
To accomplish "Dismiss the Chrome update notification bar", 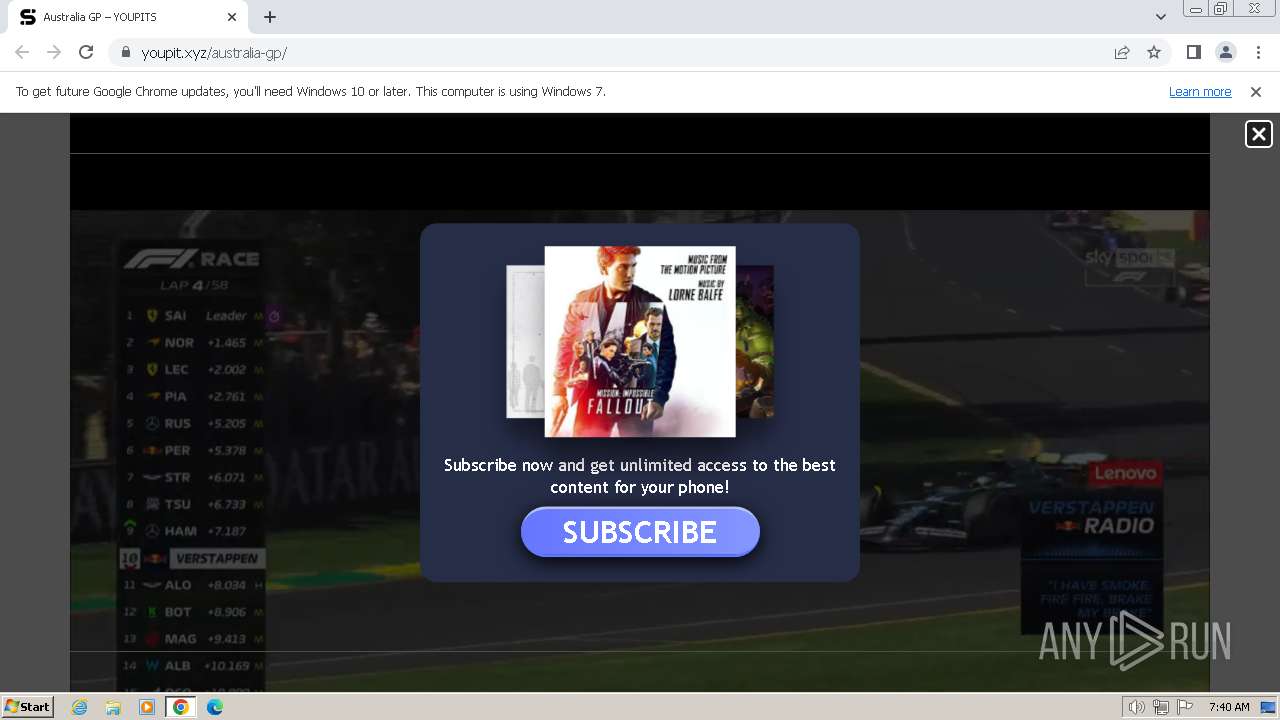I will [1256, 92].
